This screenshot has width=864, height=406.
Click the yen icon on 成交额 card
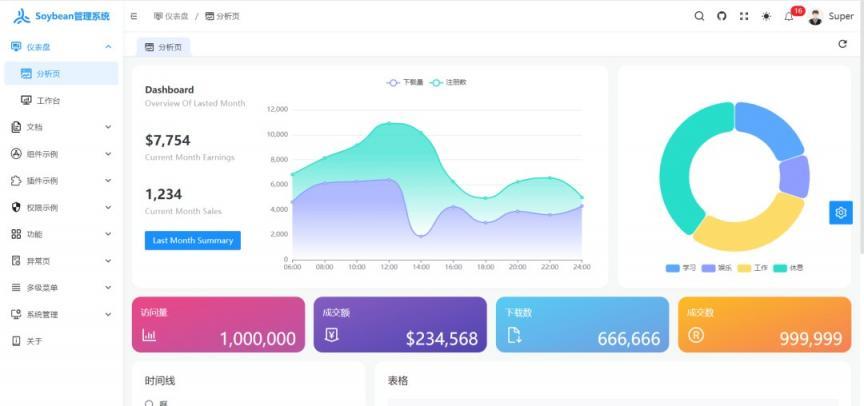pos(331,334)
